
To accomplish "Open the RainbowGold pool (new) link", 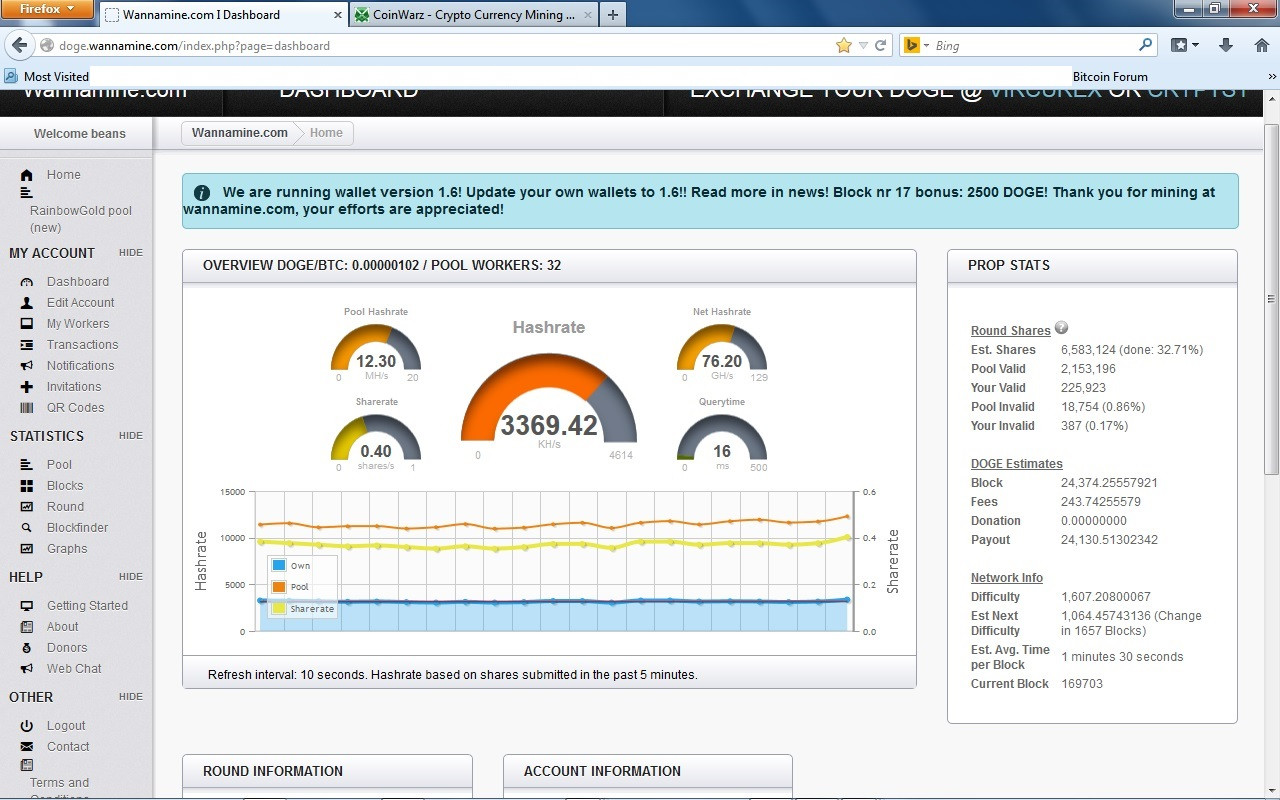I will tap(80, 219).
